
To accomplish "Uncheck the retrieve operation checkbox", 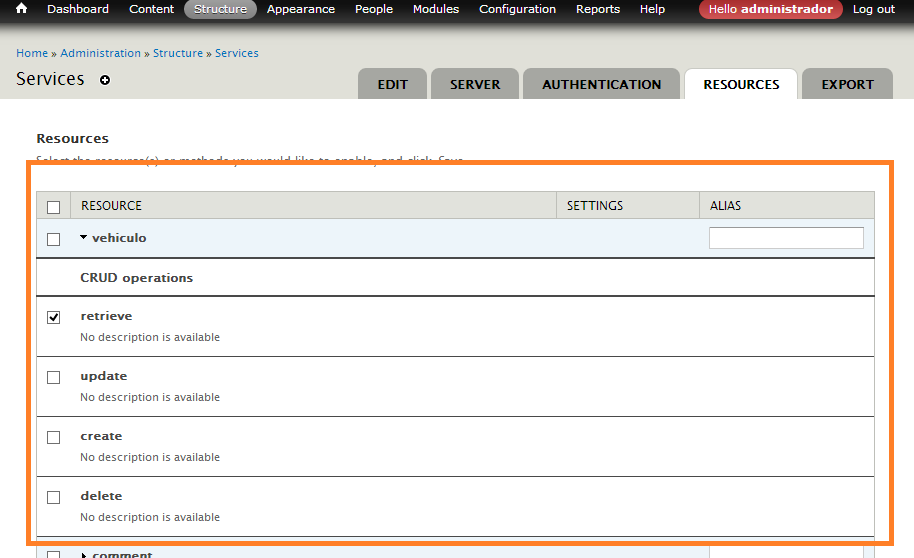I will 54,317.
